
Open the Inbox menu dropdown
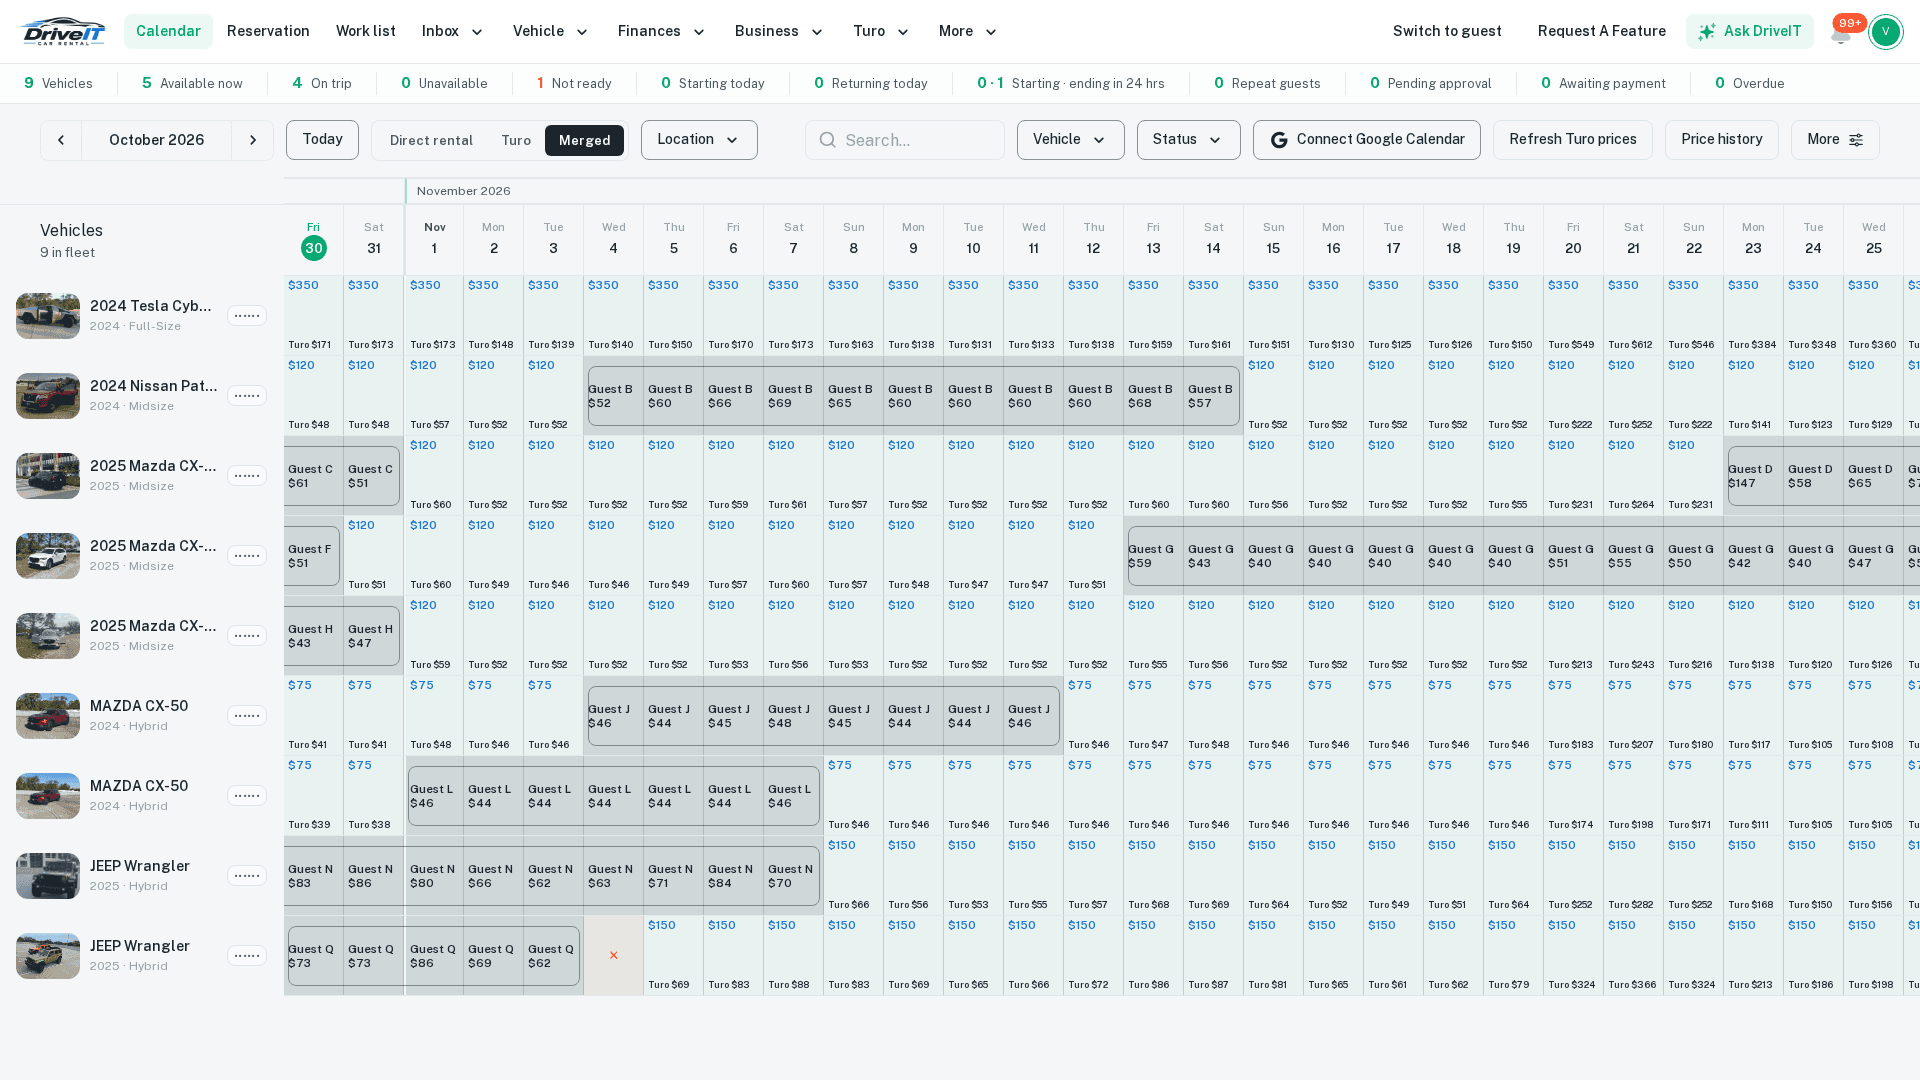tap(453, 32)
